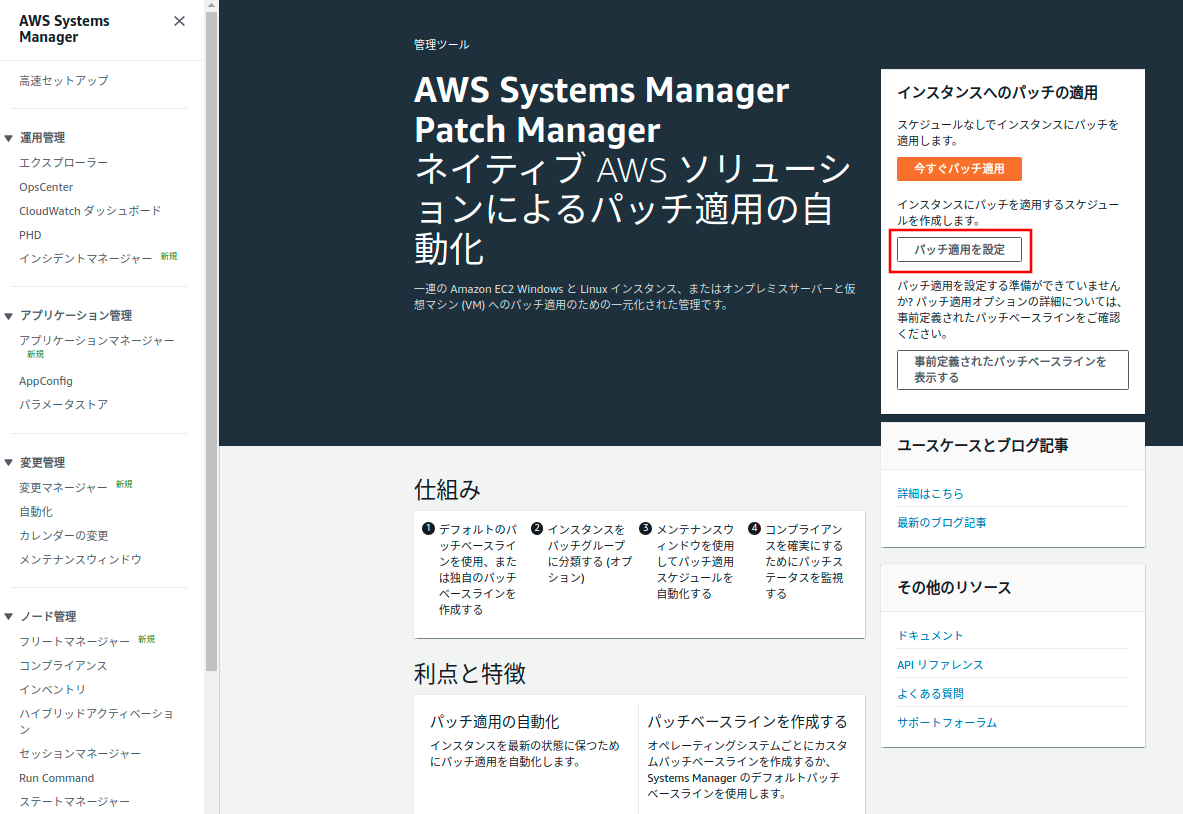Open the よくある質問 link
This screenshot has width=1183, height=814.
(930, 694)
